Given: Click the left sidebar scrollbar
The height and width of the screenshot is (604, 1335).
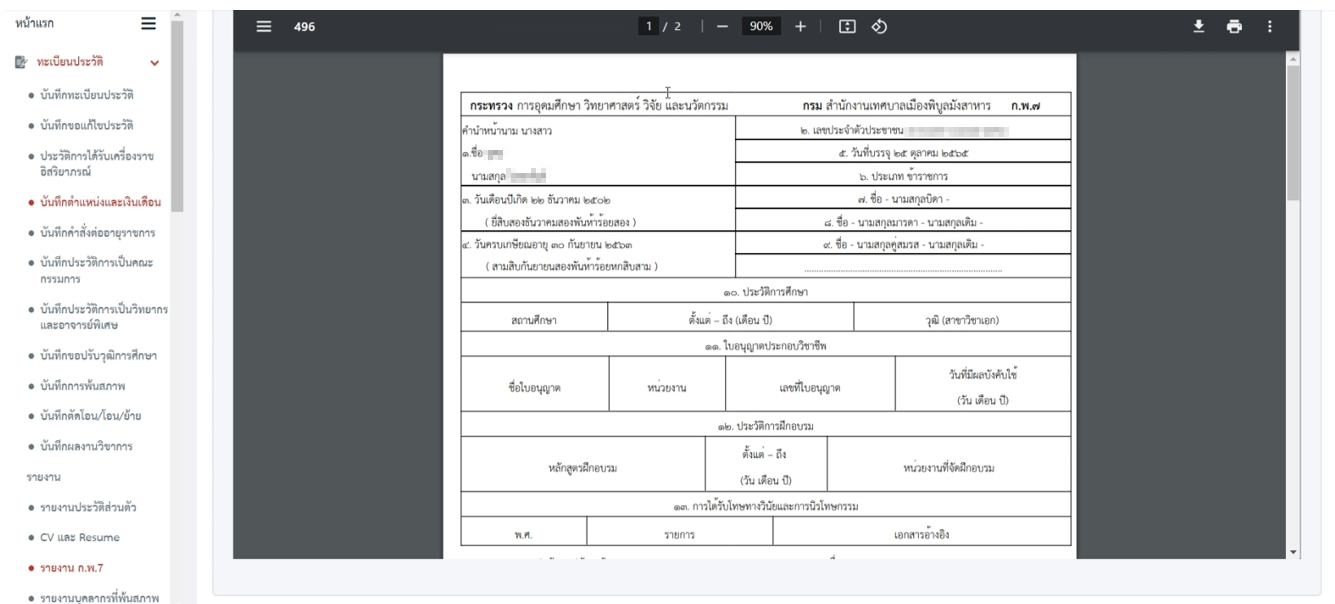Looking at the screenshot, I should tap(177, 115).
